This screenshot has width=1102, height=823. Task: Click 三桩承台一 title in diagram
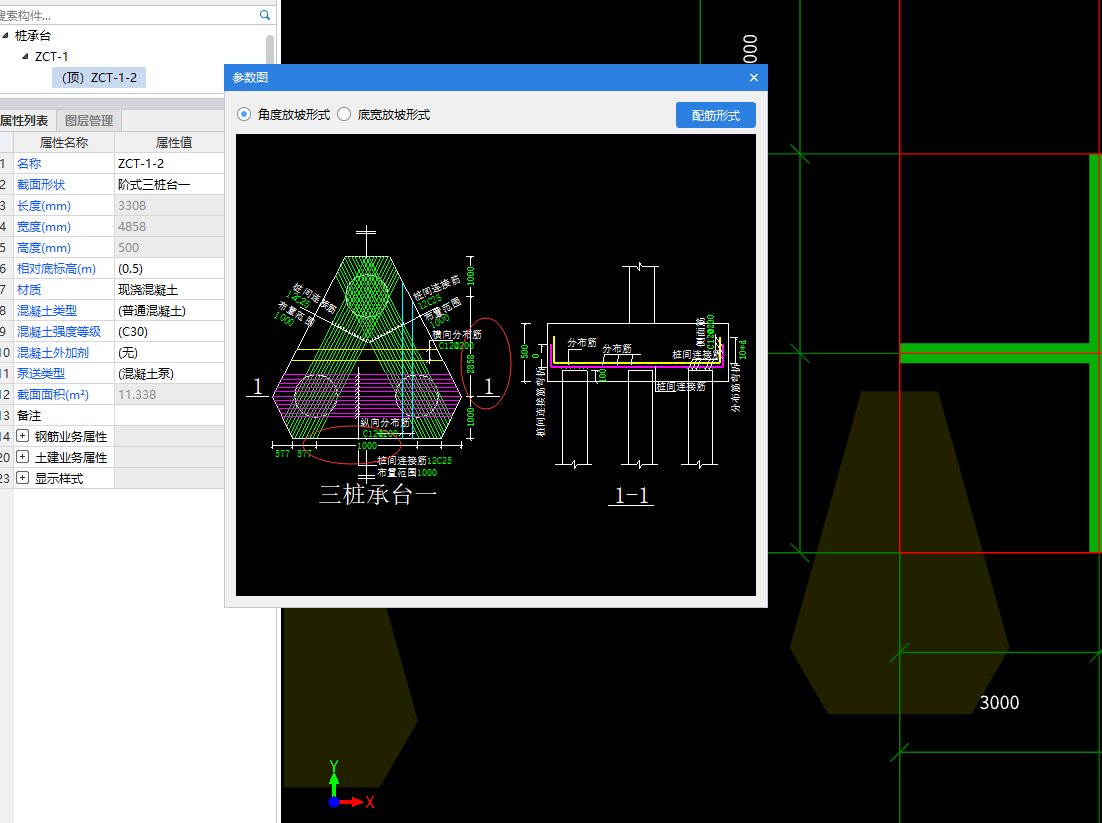[378, 495]
